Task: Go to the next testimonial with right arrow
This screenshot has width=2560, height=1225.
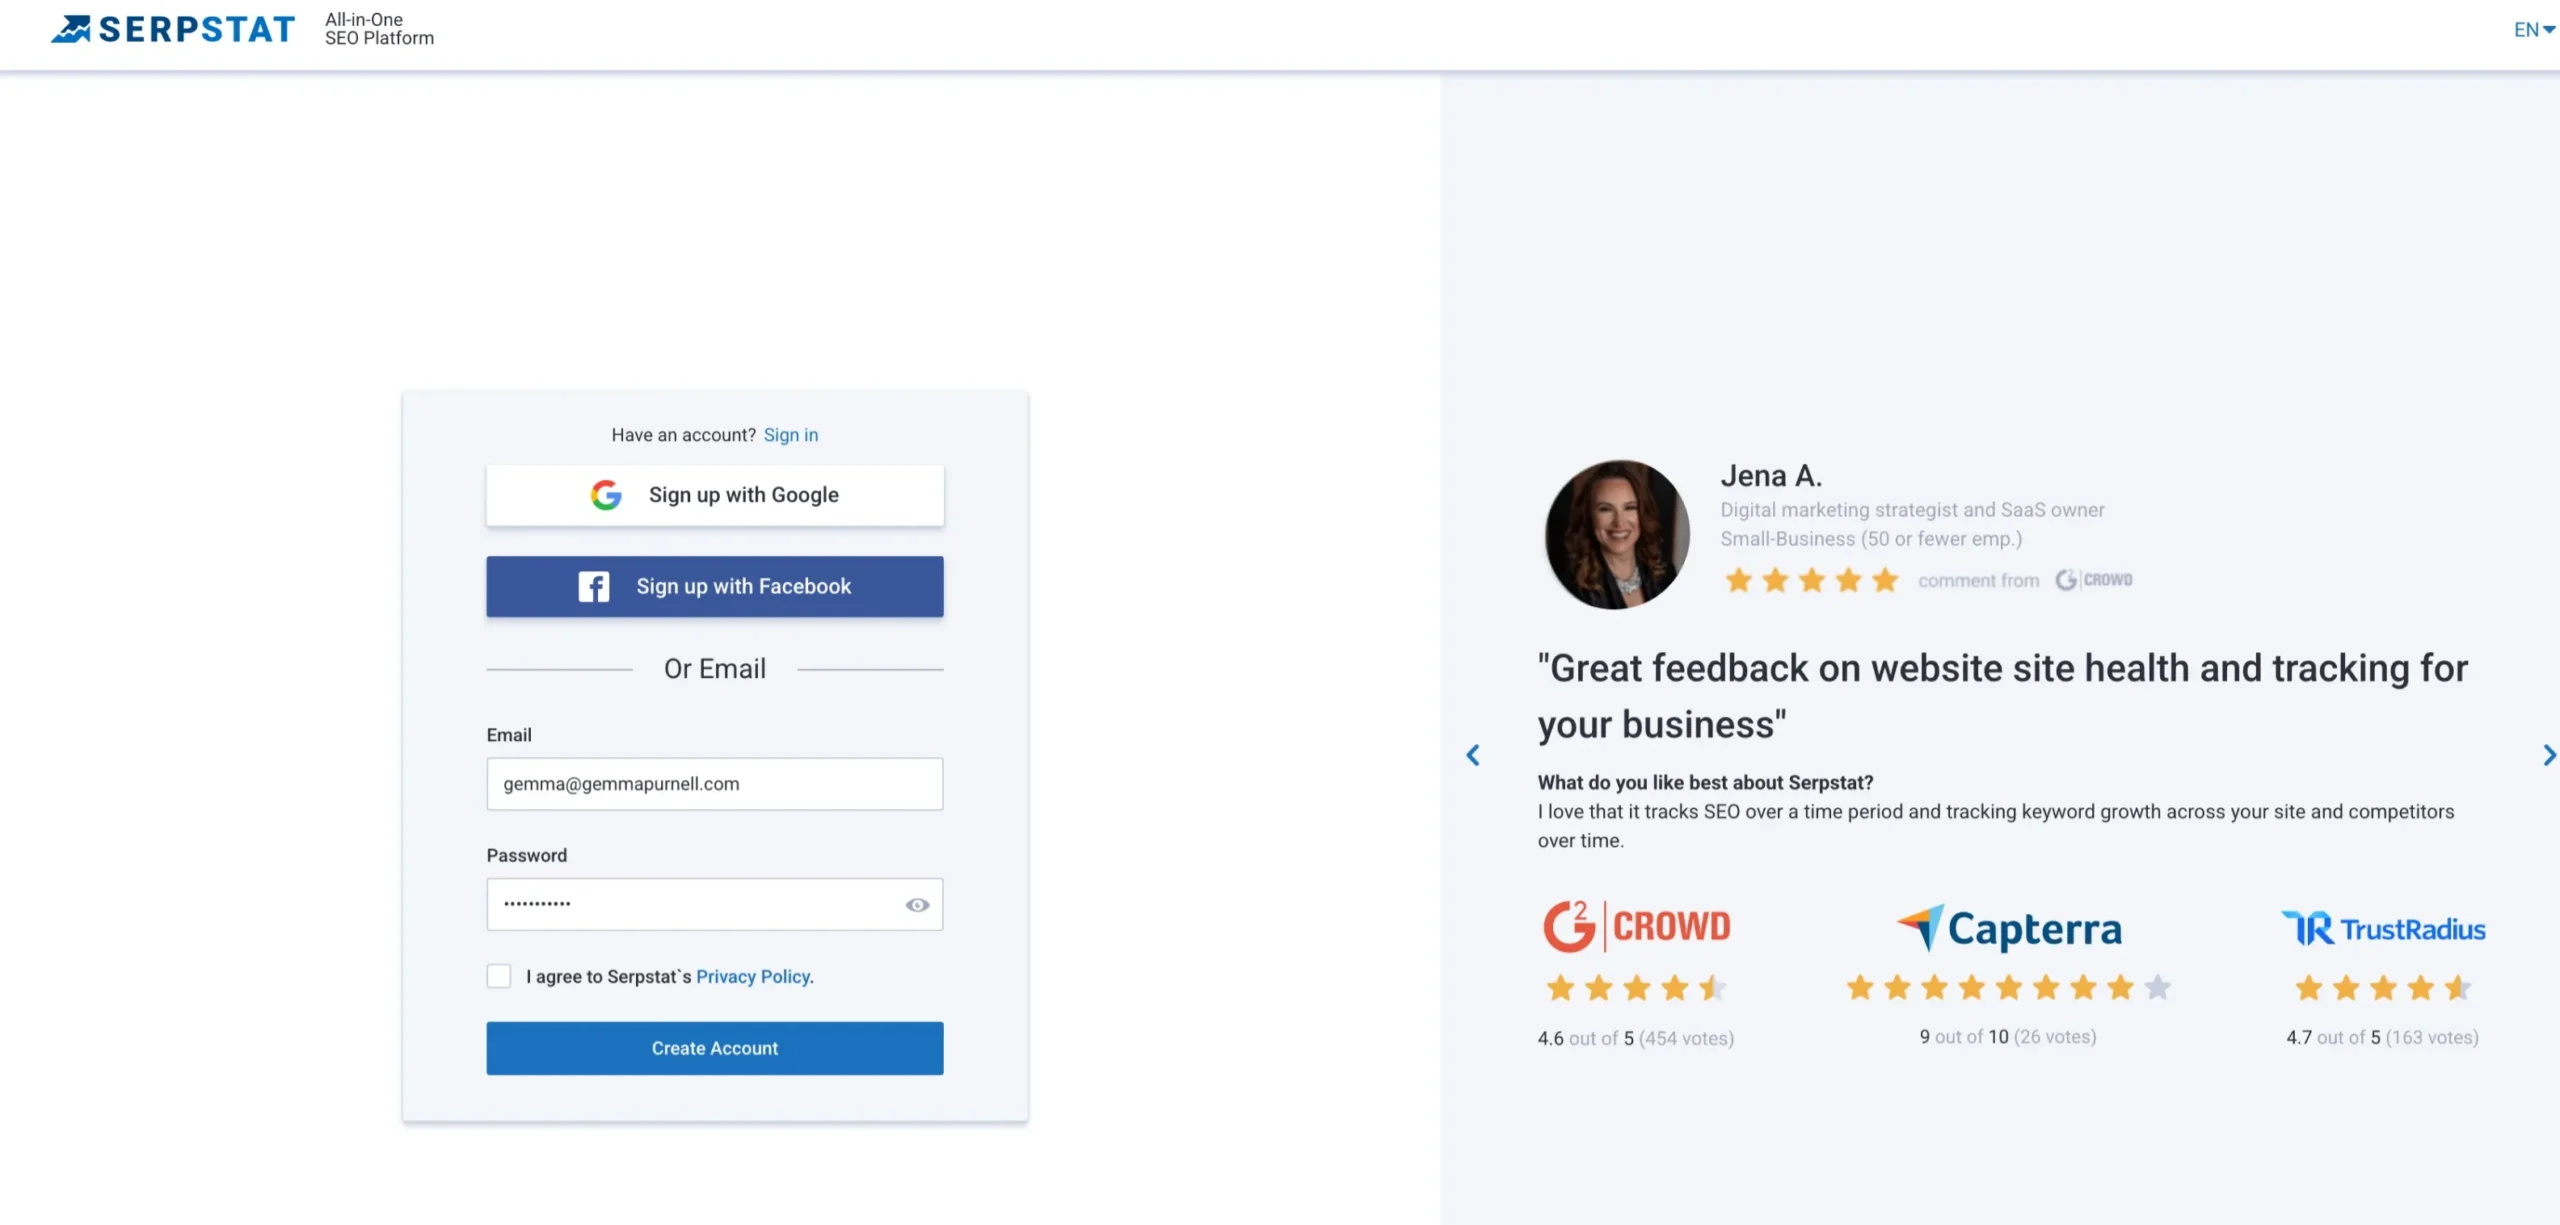Action: [2549, 755]
